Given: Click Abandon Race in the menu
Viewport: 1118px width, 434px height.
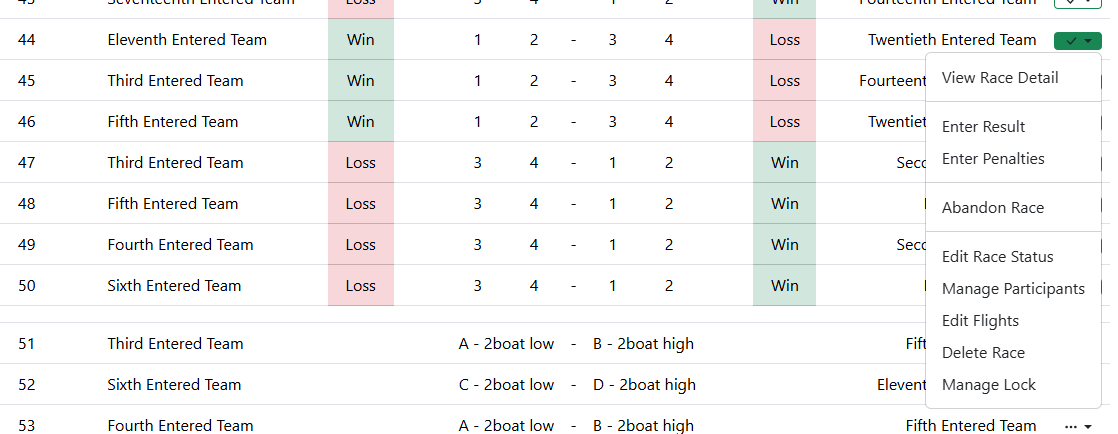Looking at the screenshot, I should (992, 208).
